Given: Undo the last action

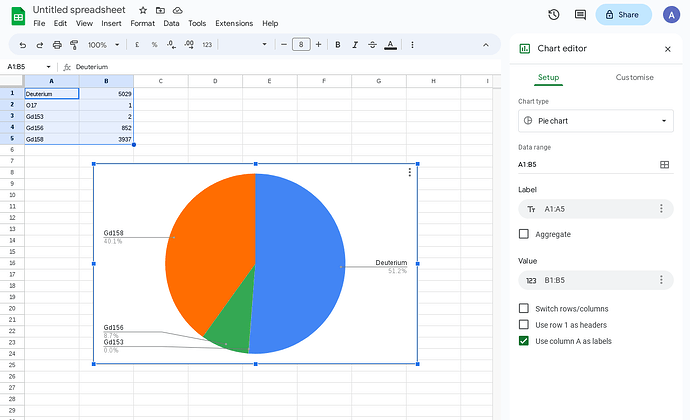Looking at the screenshot, I should [x=22, y=44].
